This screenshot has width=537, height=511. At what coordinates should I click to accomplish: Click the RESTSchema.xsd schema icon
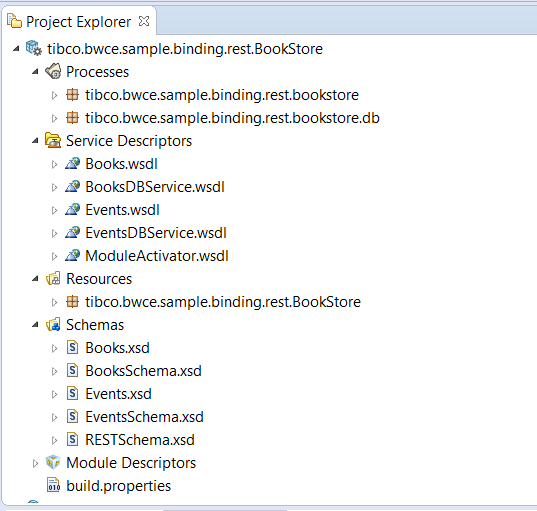(x=72, y=440)
